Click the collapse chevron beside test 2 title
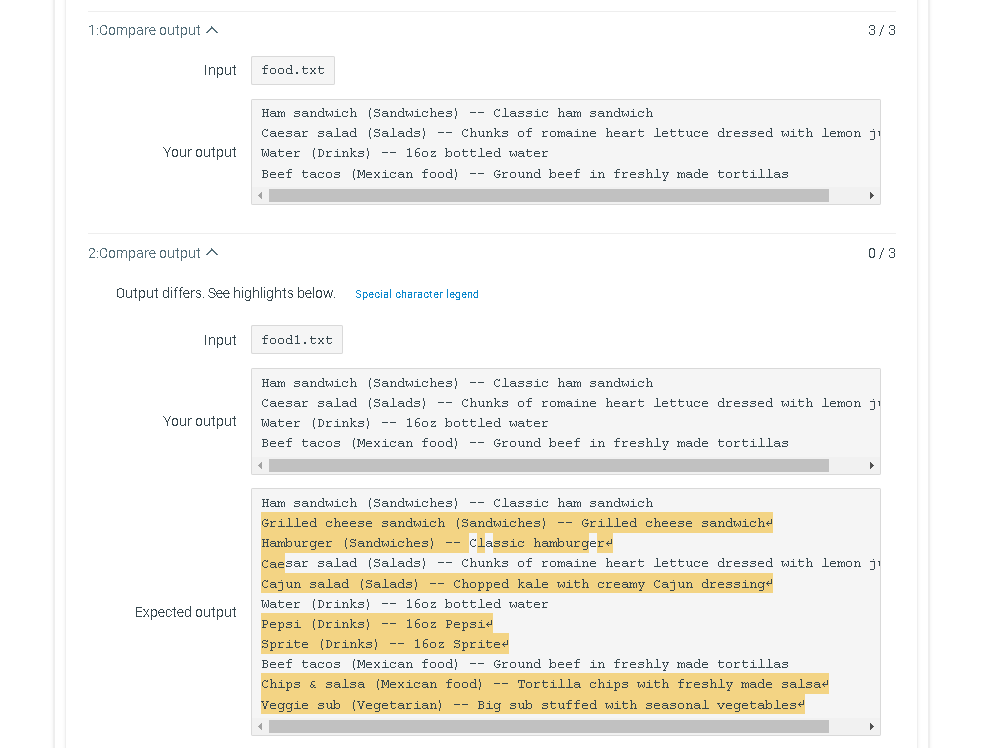This screenshot has width=984, height=748. pyautogui.click(x=210, y=253)
